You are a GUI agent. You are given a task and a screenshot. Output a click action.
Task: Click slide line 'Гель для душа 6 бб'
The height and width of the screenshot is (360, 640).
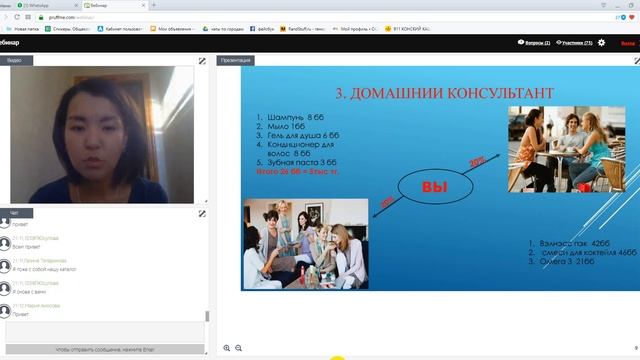pyautogui.click(x=298, y=135)
